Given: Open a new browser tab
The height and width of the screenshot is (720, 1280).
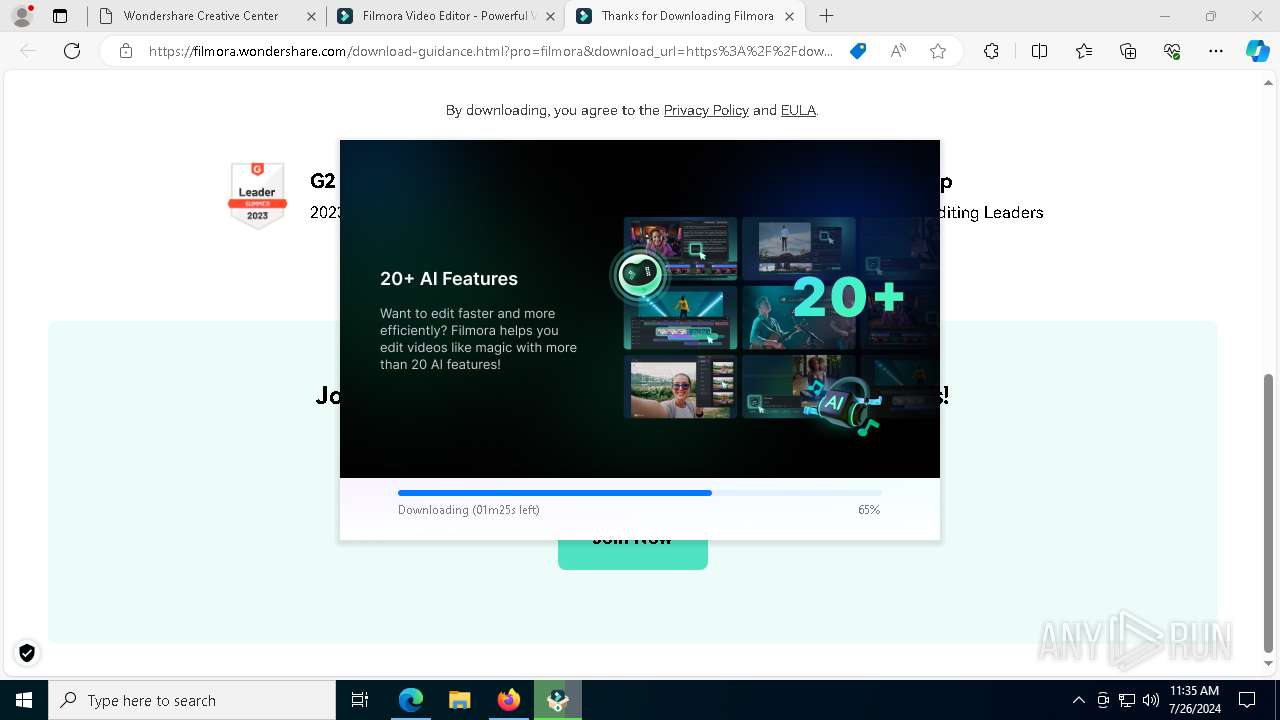Looking at the screenshot, I should (x=826, y=16).
